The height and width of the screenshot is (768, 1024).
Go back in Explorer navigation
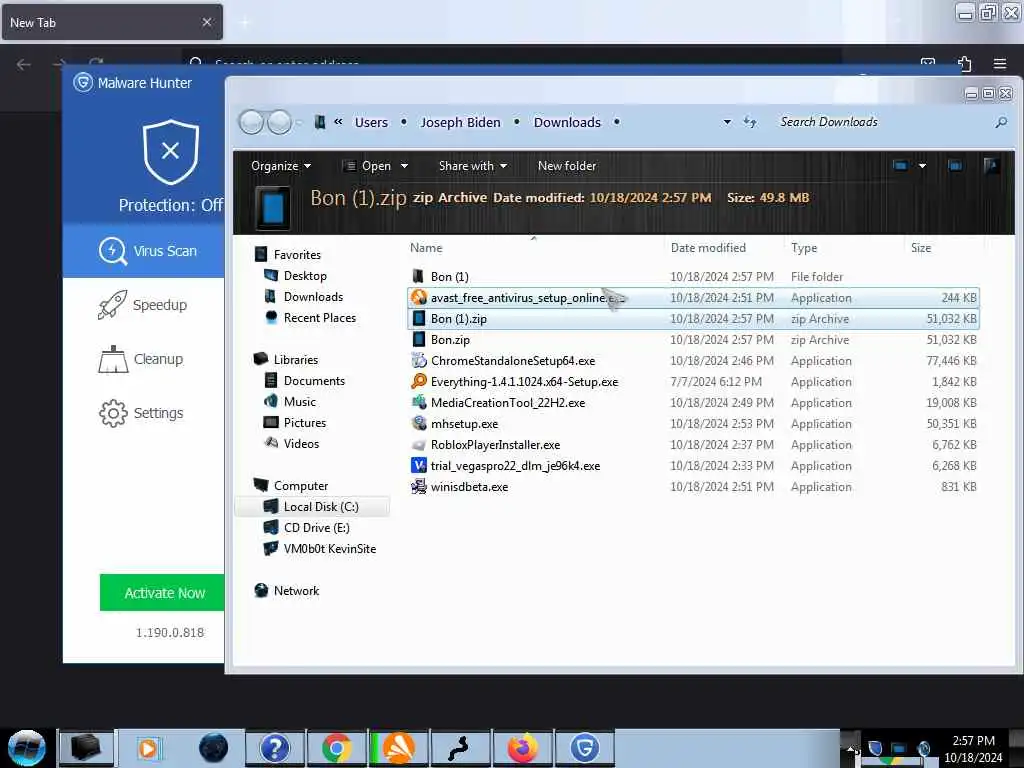pyautogui.click(x=251, y=122)
